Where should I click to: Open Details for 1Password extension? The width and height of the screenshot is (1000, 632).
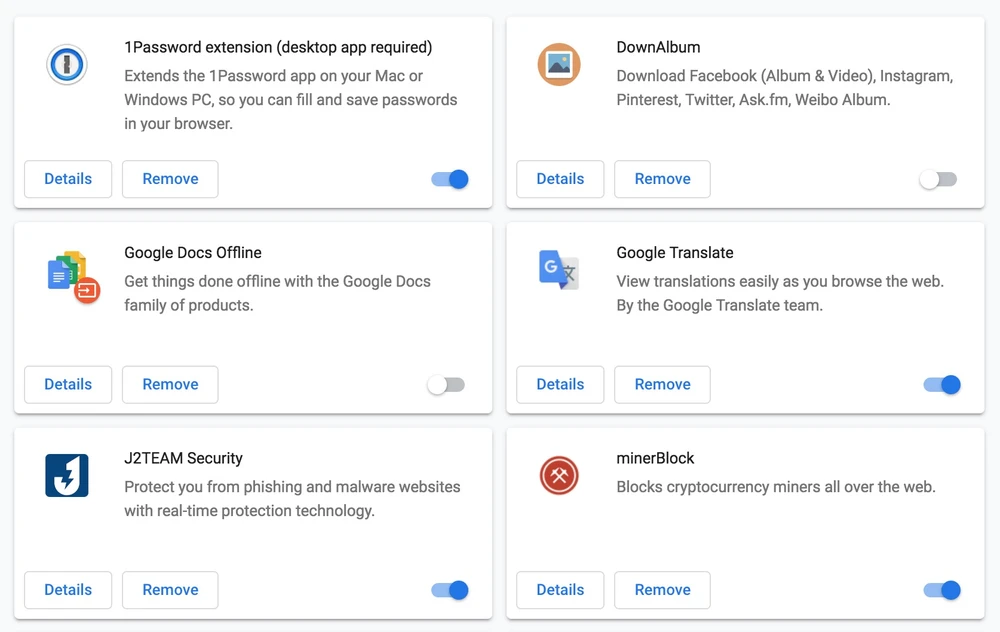click(x=68, y=179)
